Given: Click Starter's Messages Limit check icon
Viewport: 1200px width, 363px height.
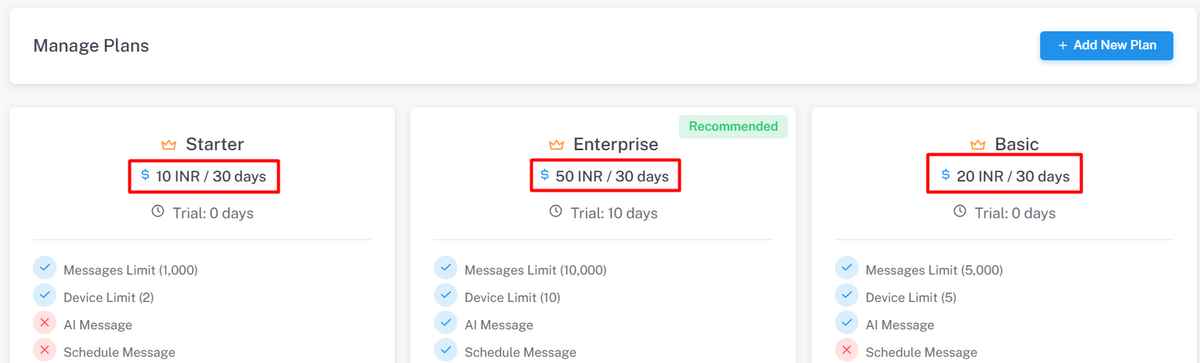Looking at the screenshot, I should tap(44, 268).
